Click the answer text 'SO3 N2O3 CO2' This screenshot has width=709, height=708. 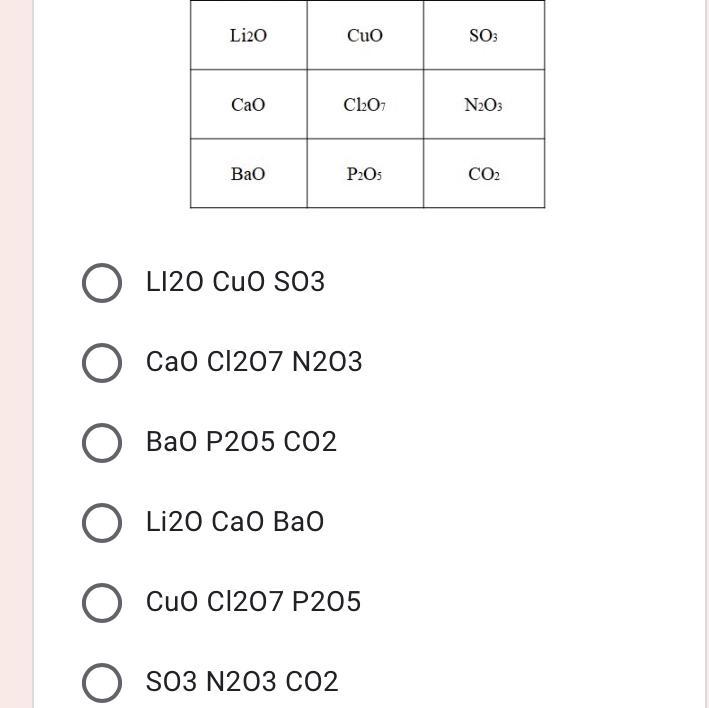click(x=242, y=682)
